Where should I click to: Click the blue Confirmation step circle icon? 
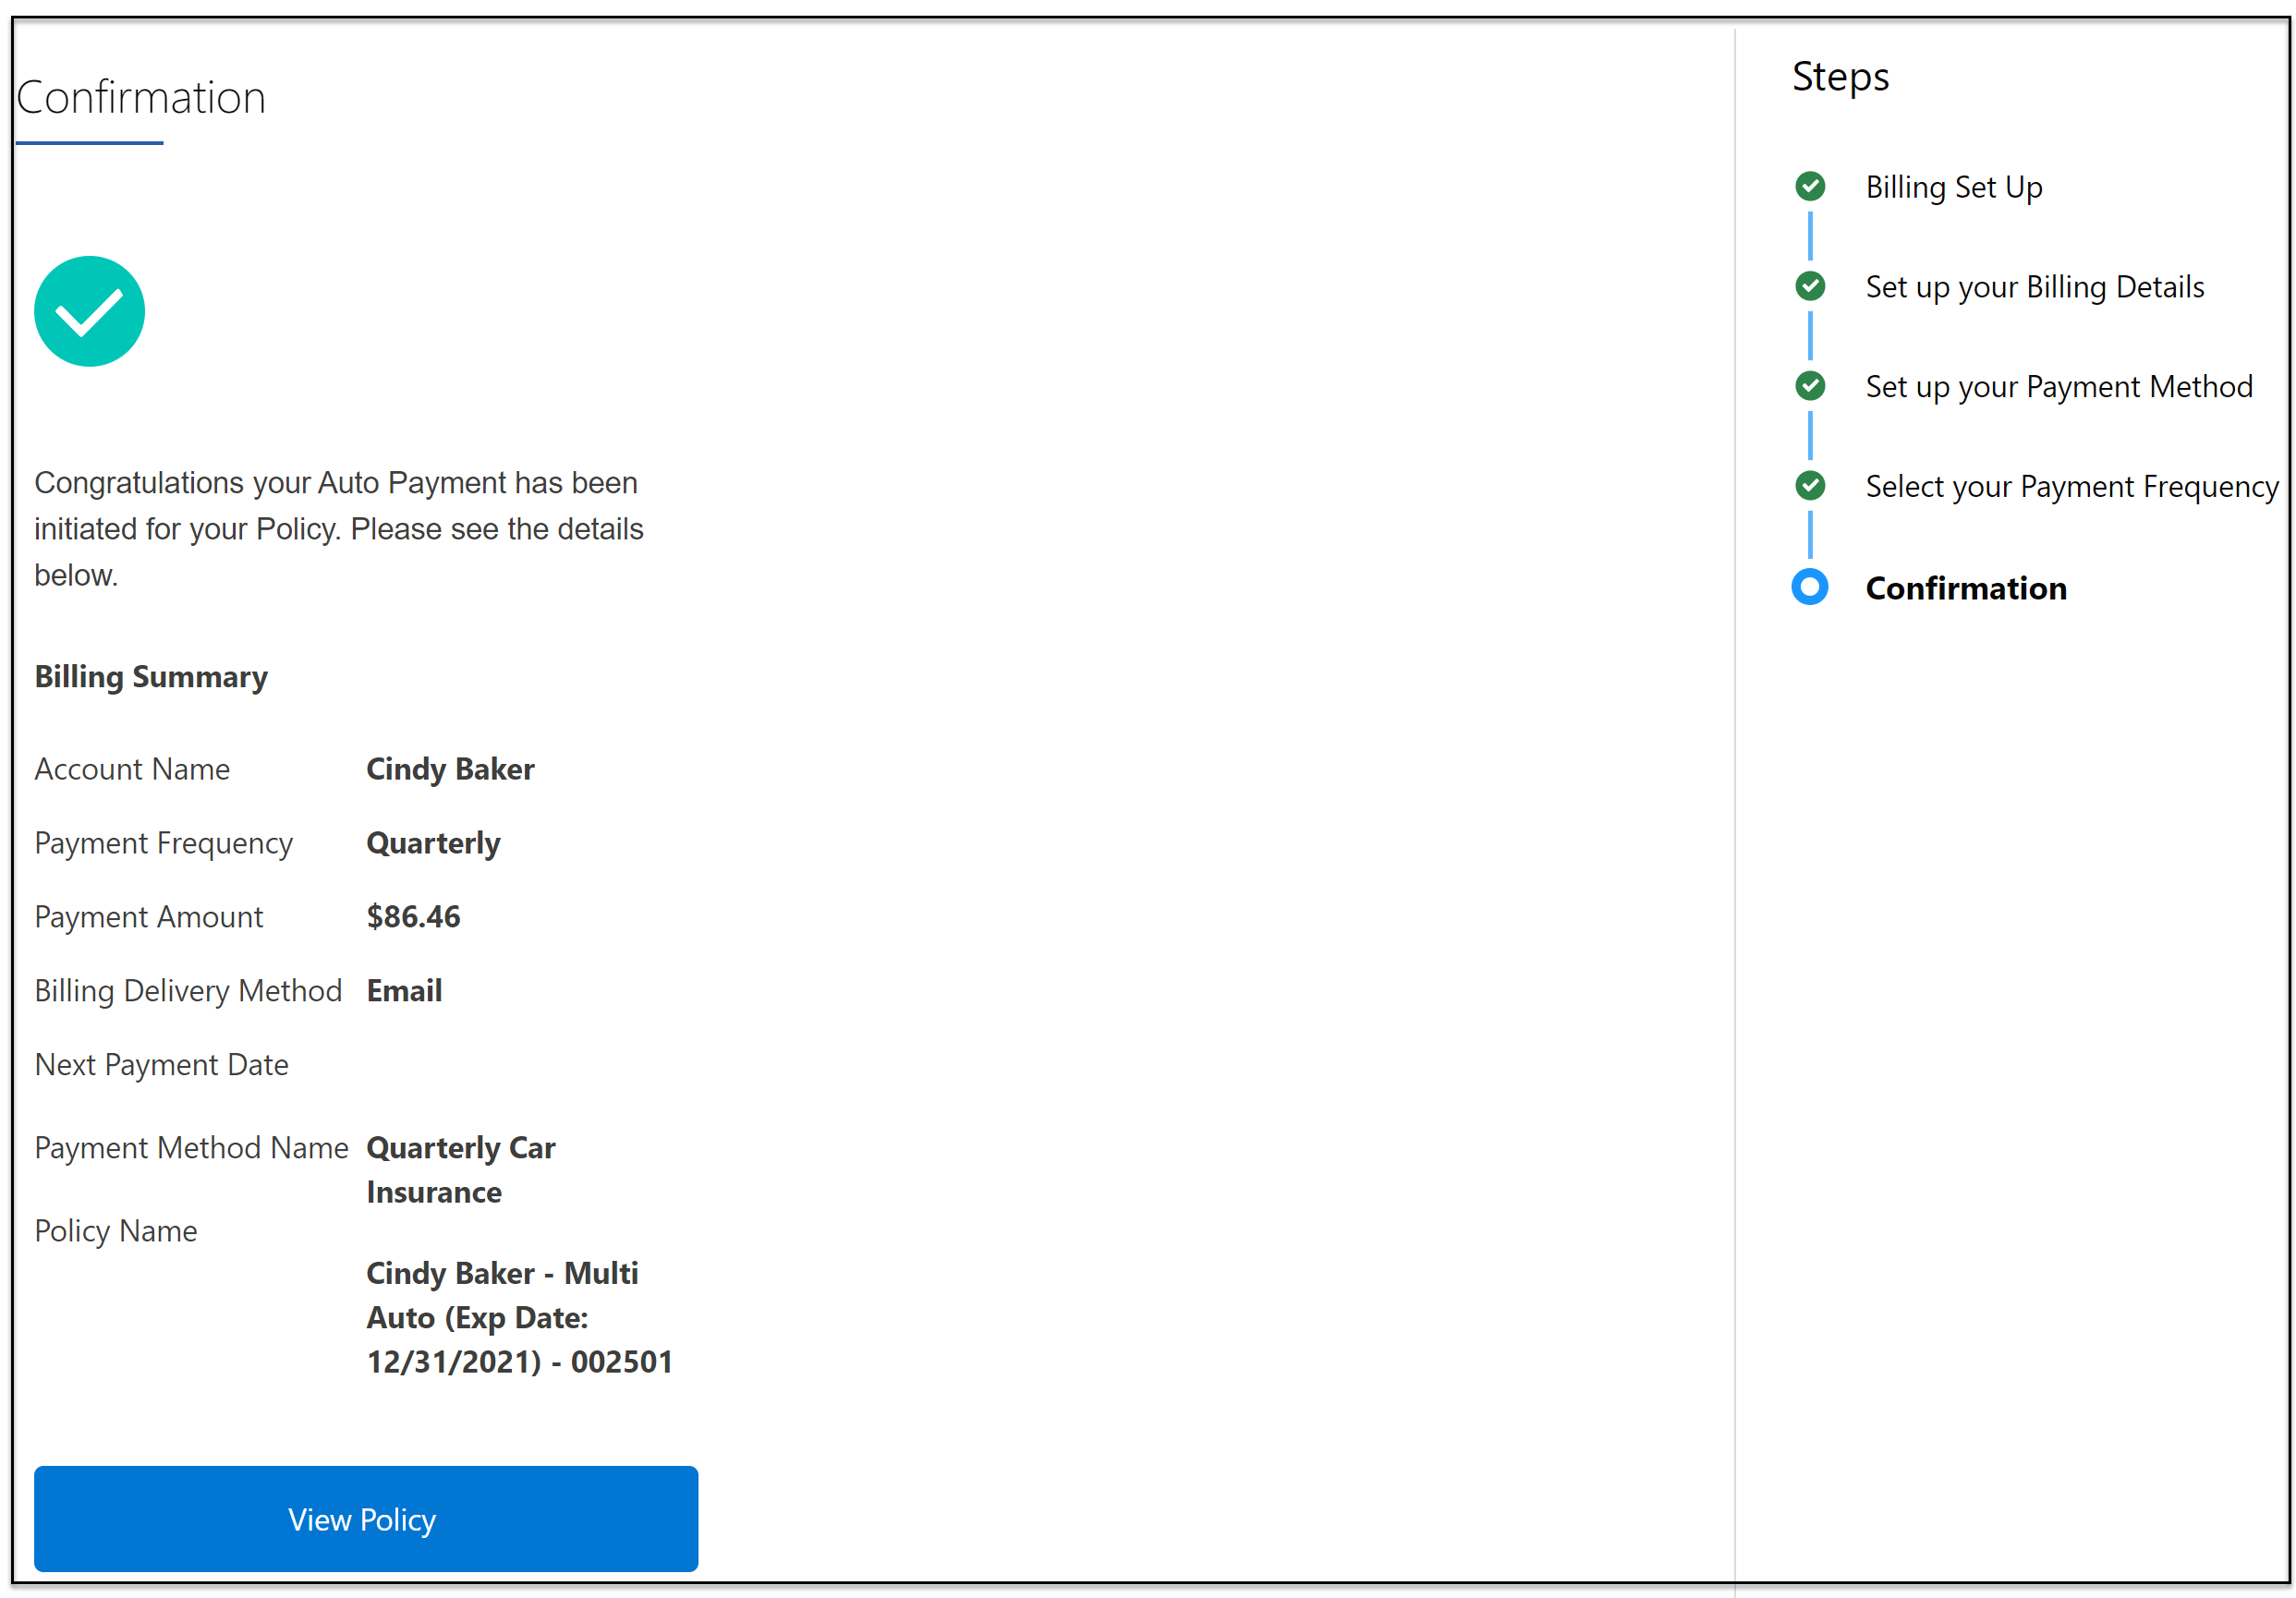[1810, 587]
